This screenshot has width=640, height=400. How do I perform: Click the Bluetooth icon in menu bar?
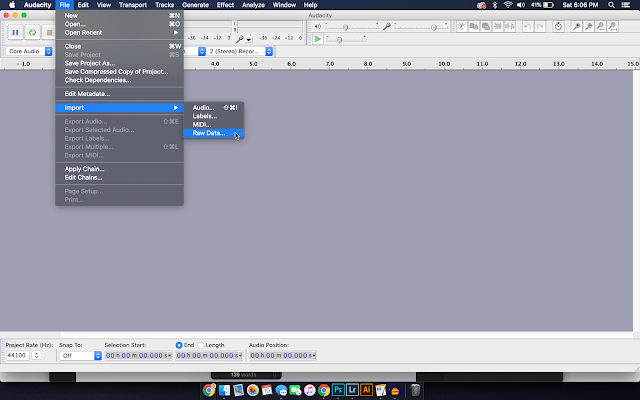click(495, 5)
